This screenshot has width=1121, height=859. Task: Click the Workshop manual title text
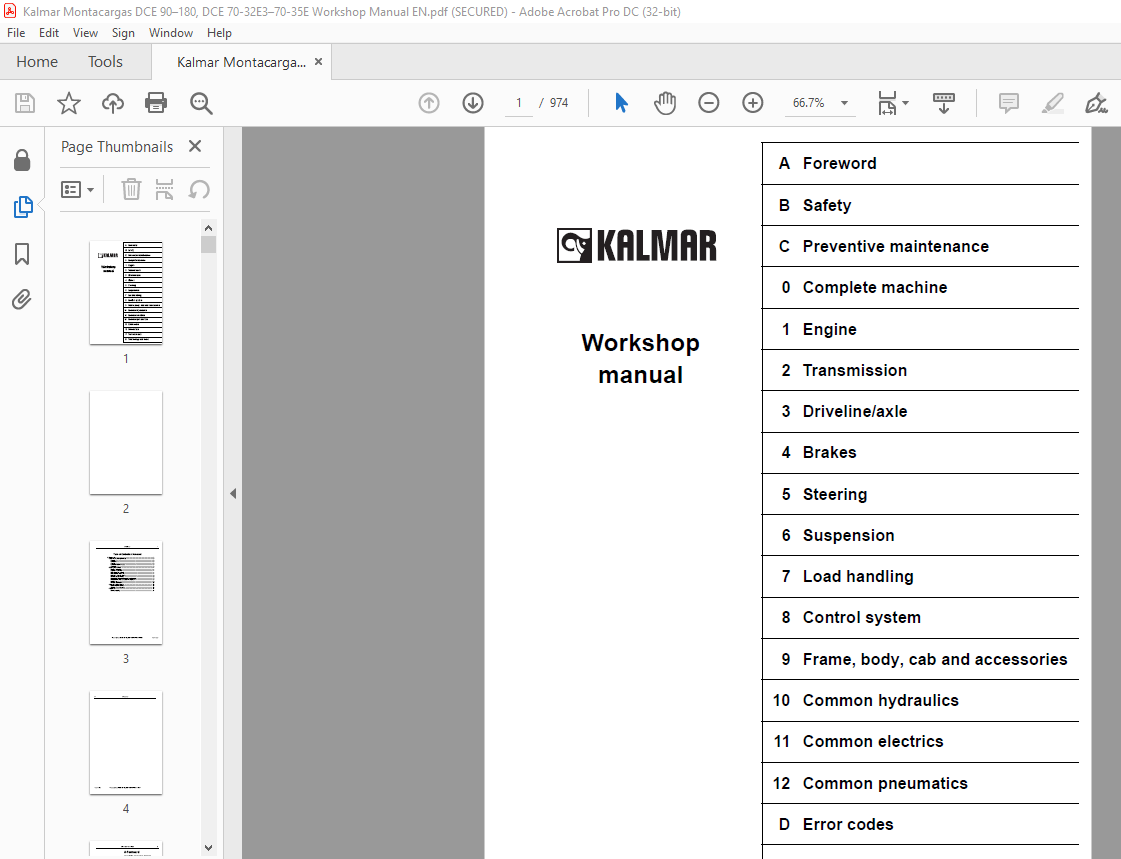[641, 359]
